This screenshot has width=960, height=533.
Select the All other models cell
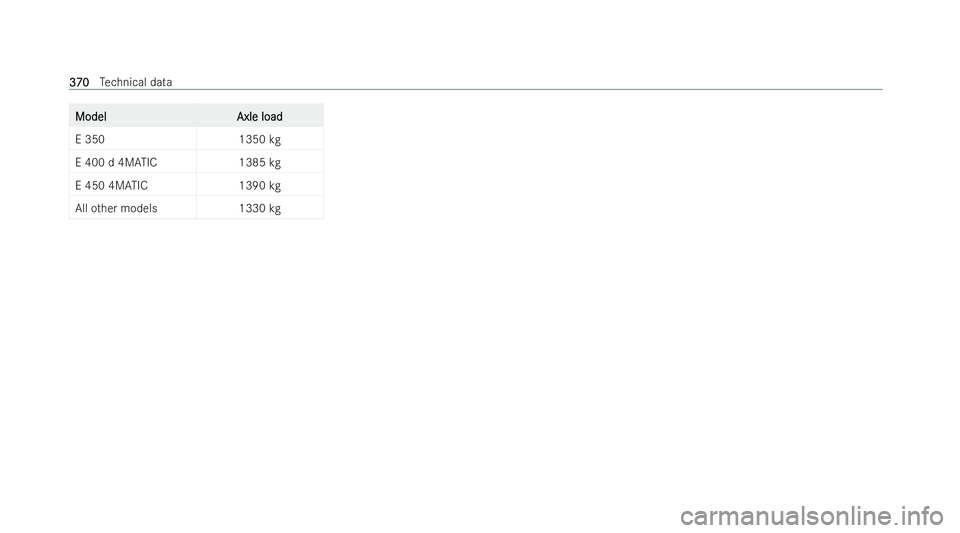116,208
